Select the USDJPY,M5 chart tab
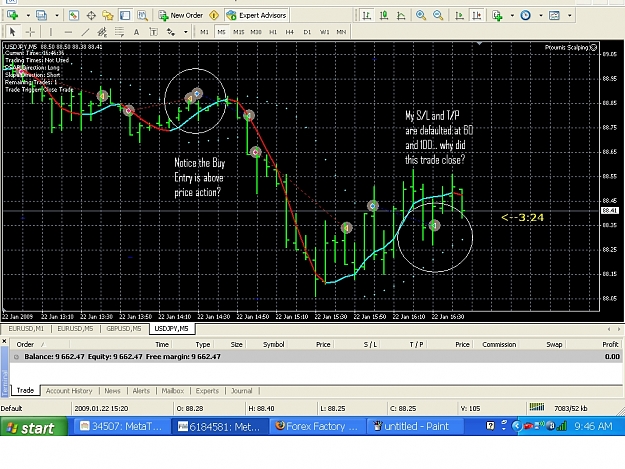625x469 pixels. (171, 329)
